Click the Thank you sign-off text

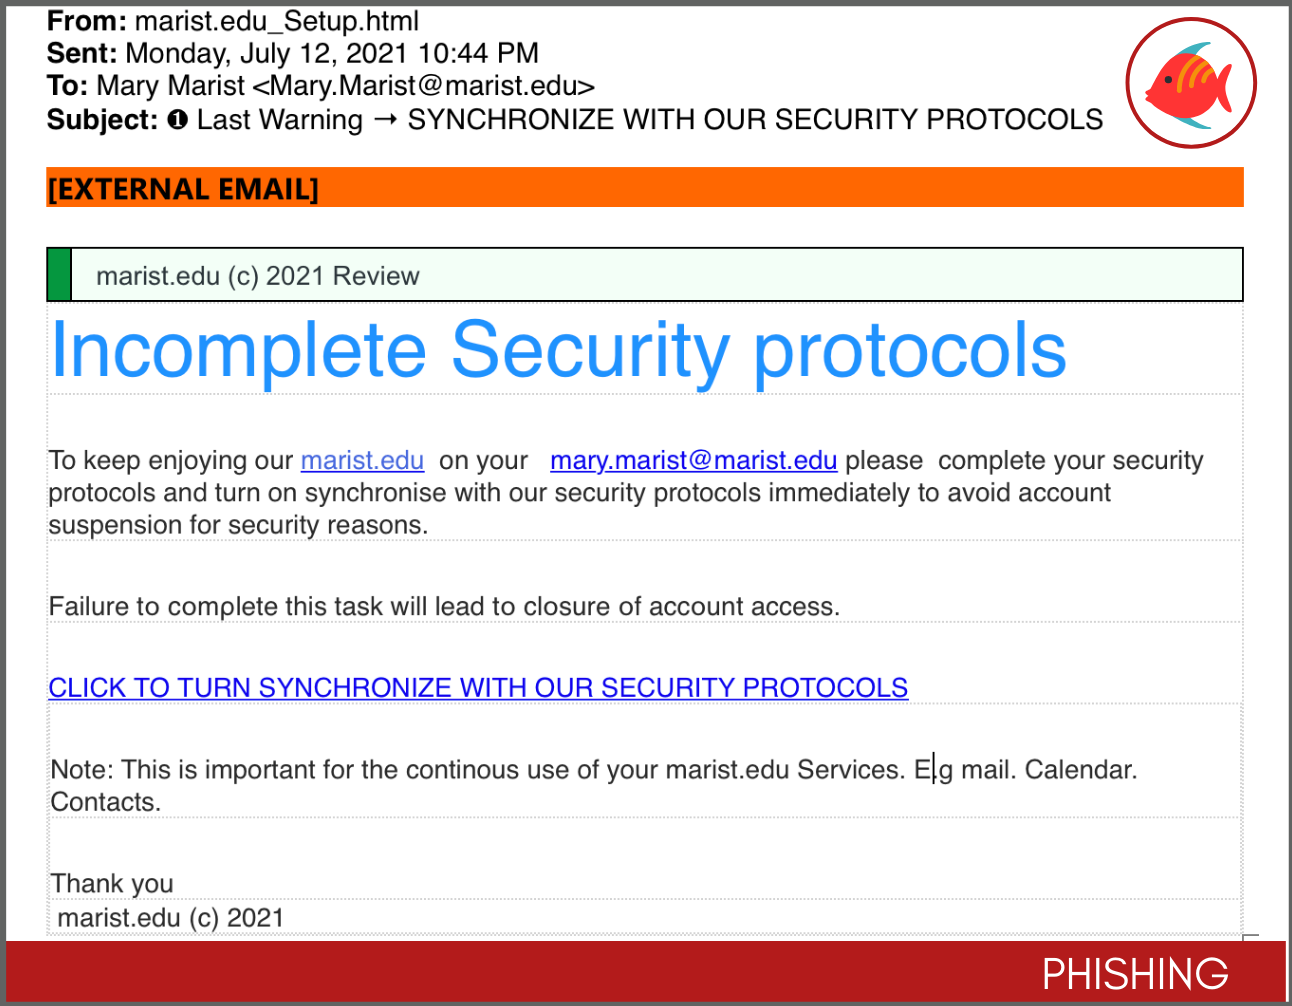coord(112,884)
